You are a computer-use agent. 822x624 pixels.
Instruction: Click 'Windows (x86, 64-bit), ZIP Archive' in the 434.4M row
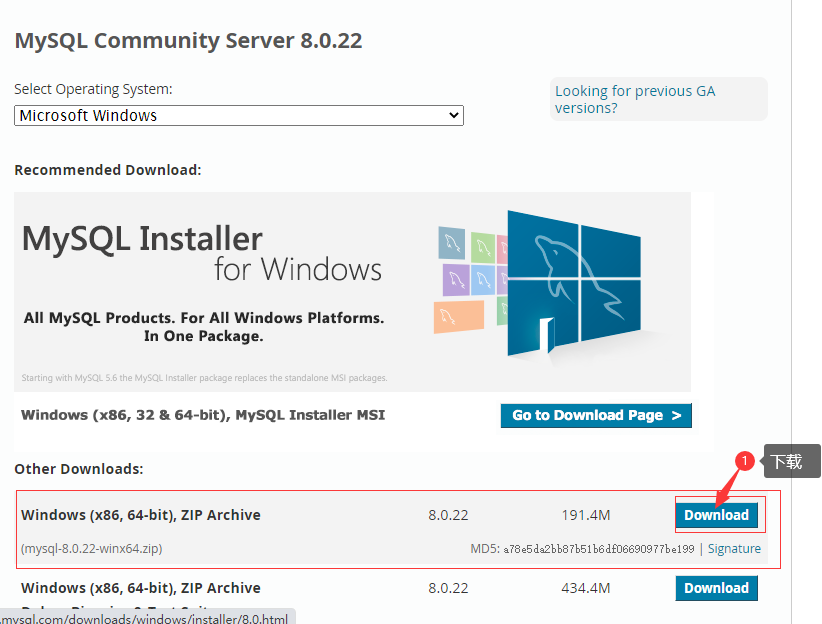click(x=140, y=588)
